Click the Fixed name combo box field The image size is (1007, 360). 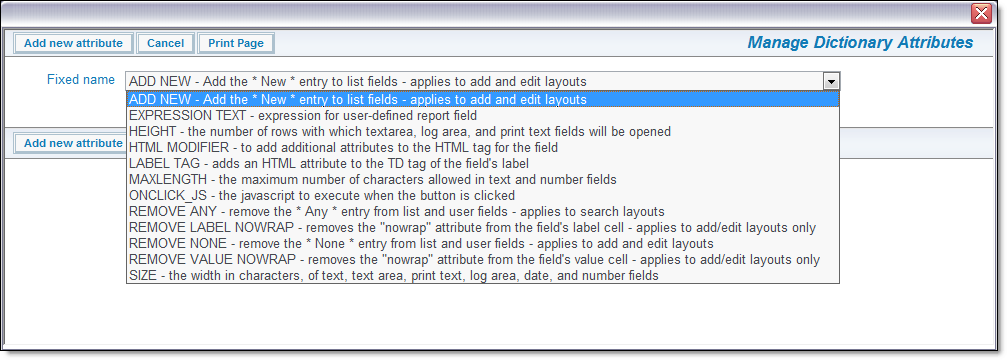(482, 81)
